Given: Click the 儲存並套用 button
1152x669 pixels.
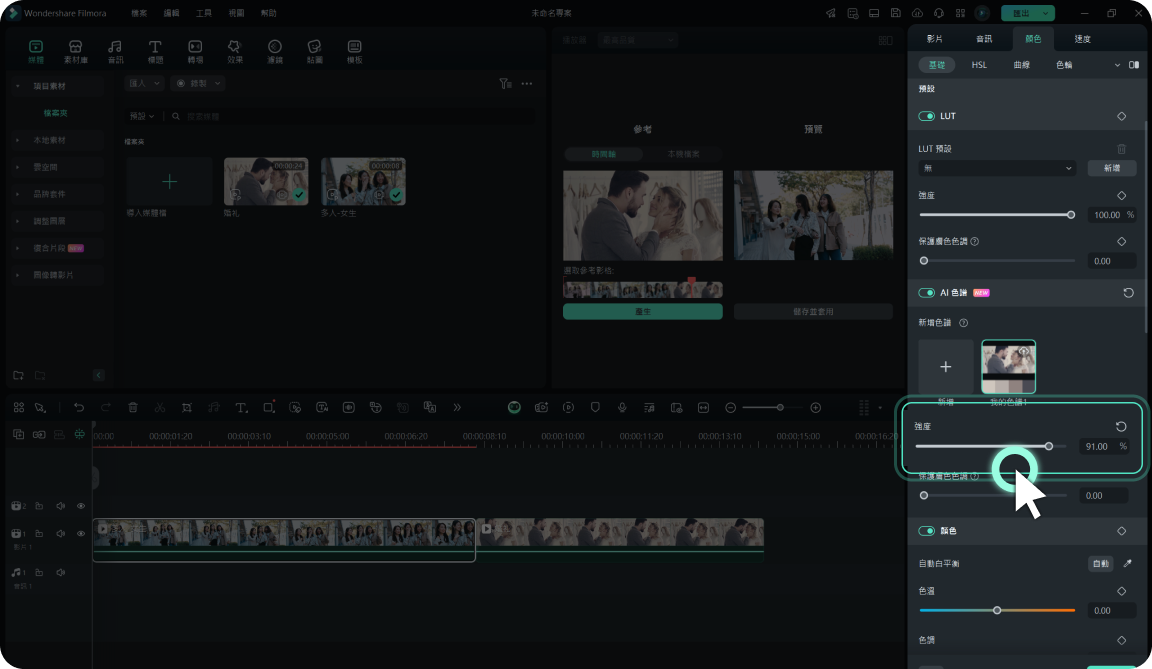Looking at the screenshot, I should [x=813, y=311].
